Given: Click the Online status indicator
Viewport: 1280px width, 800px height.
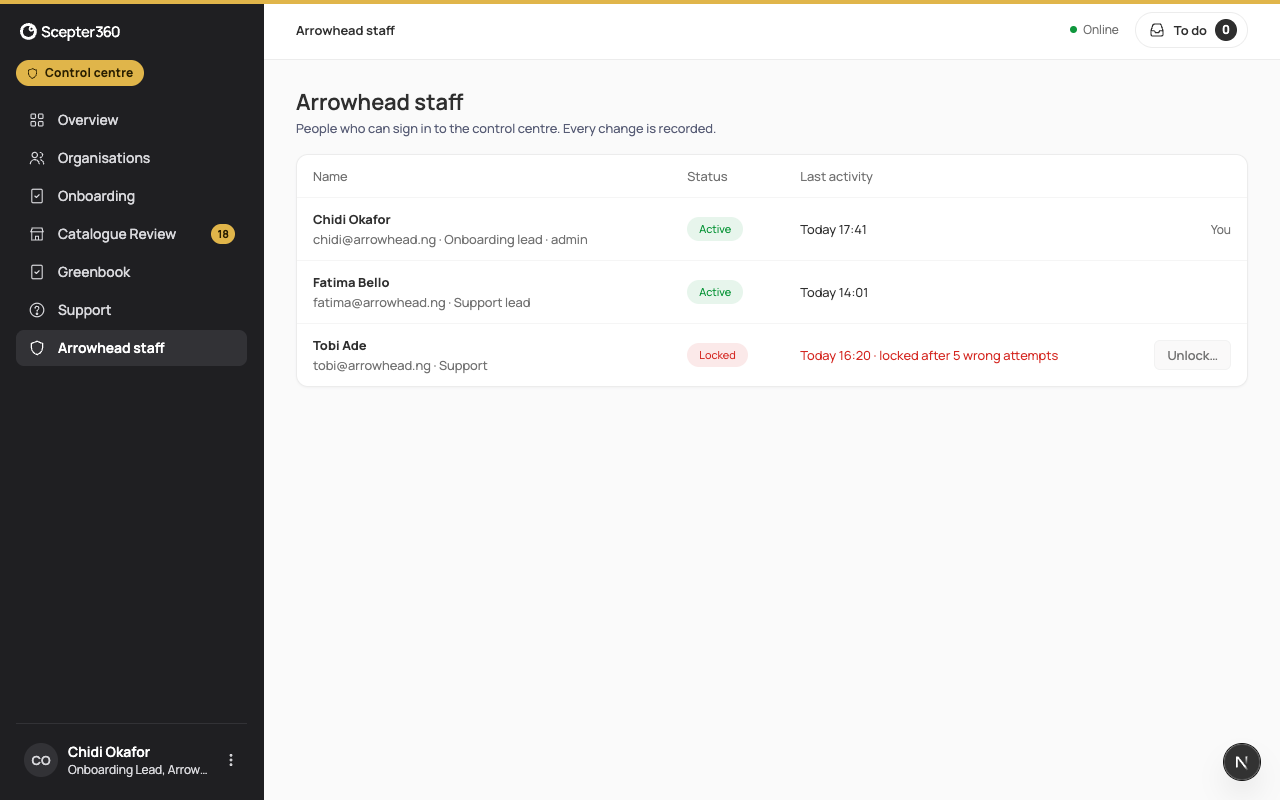Looking at the screenshot, I should (x=1094, y=30).
